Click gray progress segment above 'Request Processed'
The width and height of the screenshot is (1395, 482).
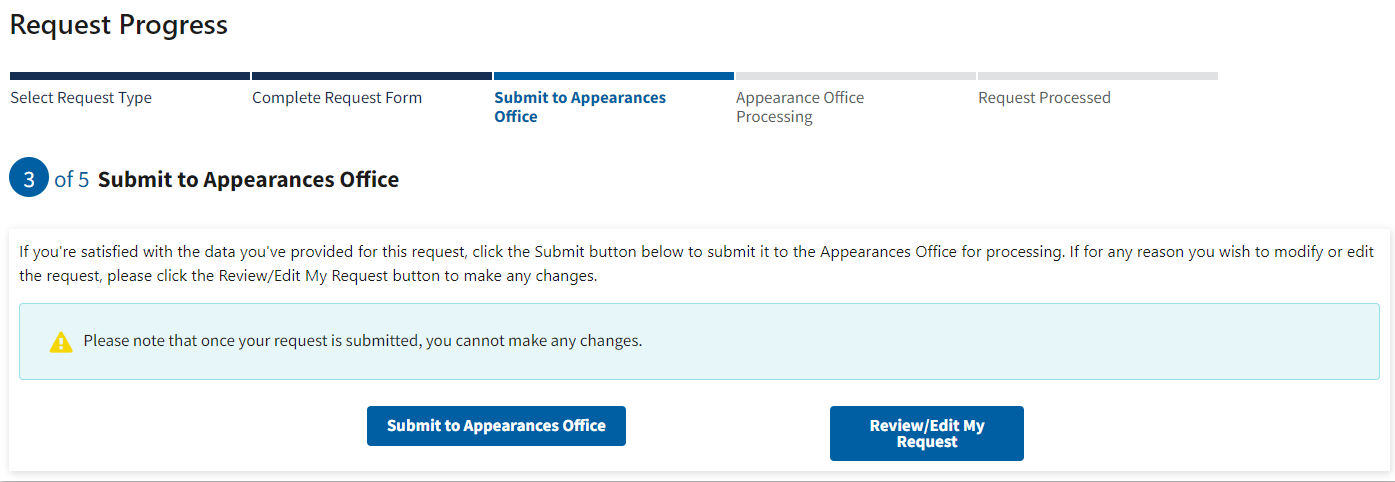[x=1098, y=76]
